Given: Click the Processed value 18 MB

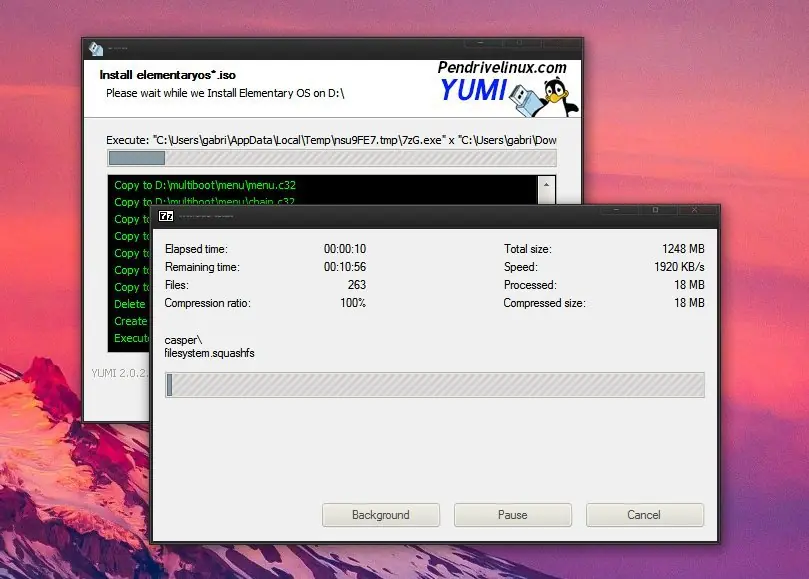Looking at the screenshot, I should (689, 285).
